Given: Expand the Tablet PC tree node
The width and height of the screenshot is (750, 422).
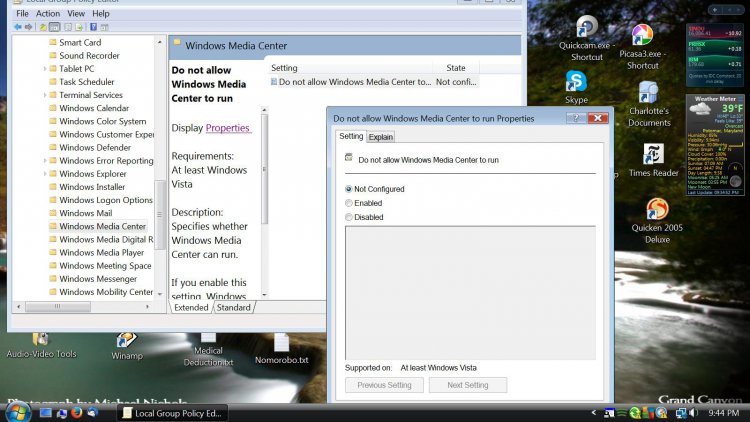Looking at the screenshot, I should [x=45, y=69].
